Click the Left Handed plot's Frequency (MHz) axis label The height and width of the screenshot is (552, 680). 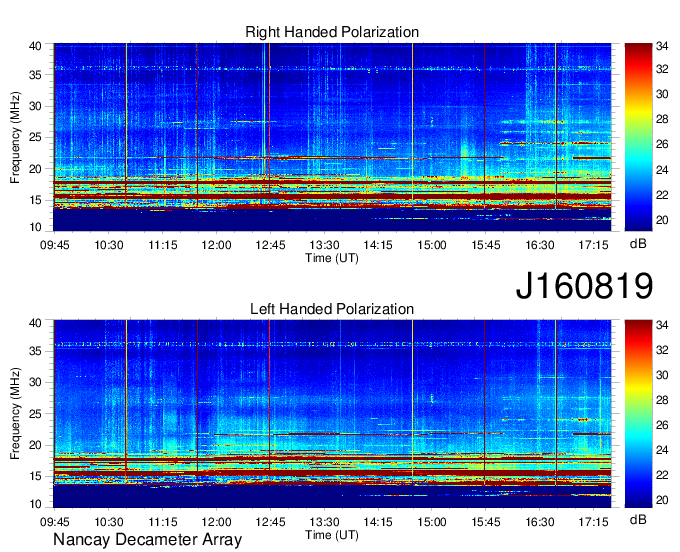tap(15, 414)
